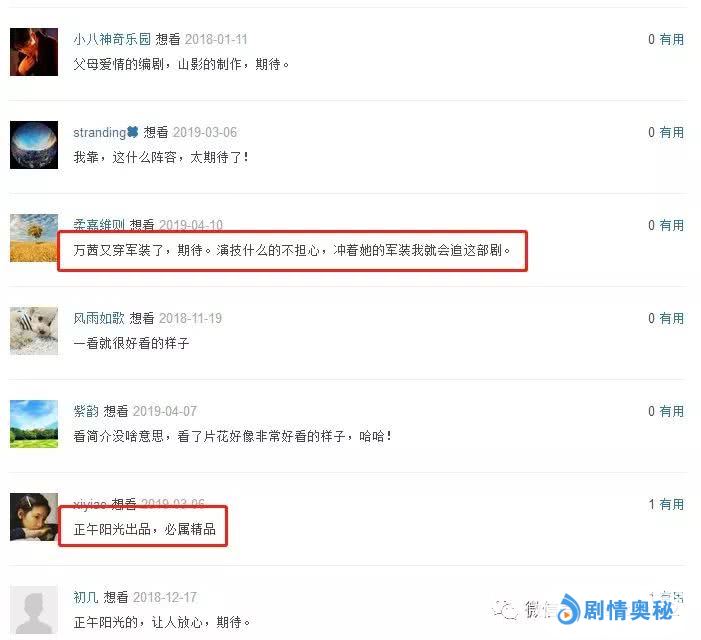
Task: Open 柔嘉维则's wheat field avatar
Action: pos(34,238)
